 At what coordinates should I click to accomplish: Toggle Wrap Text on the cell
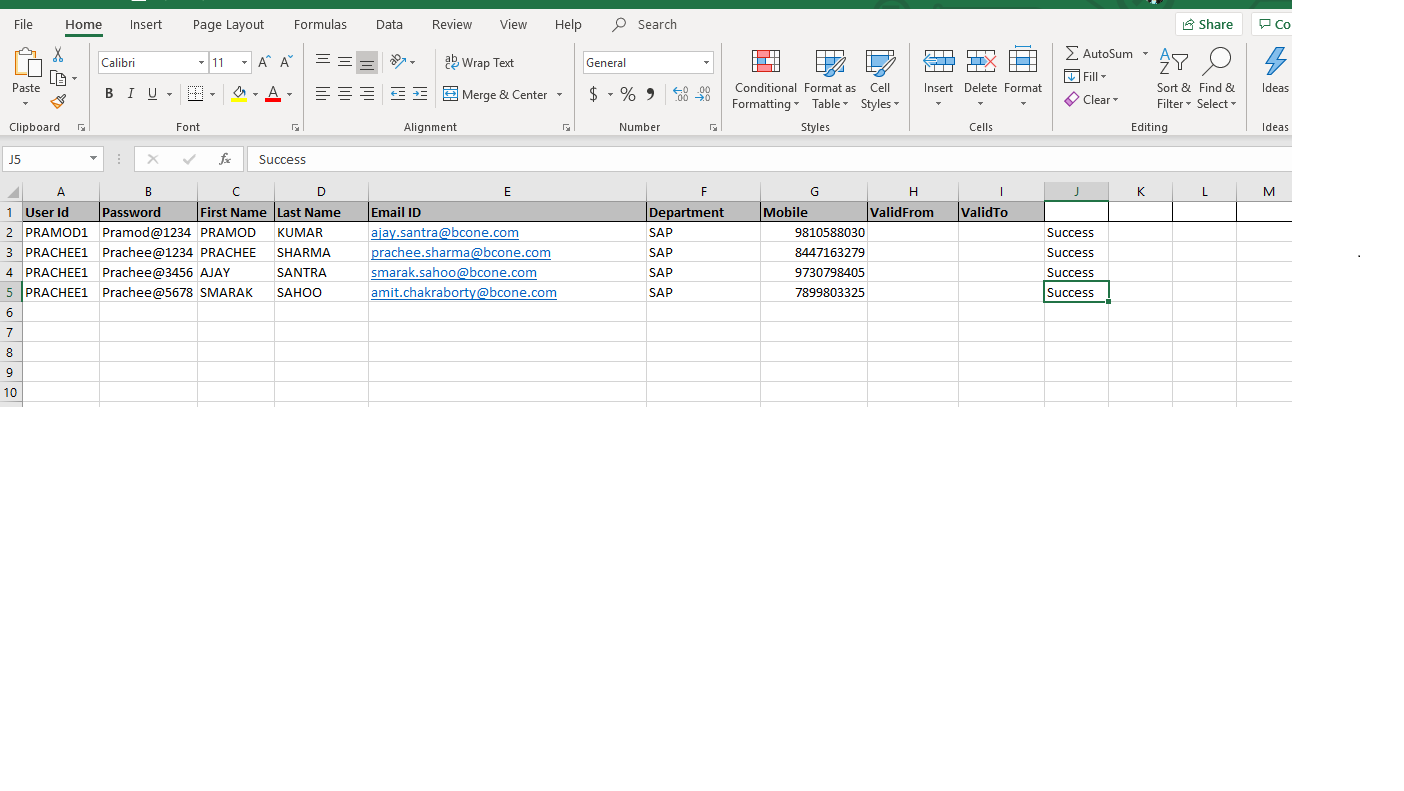click(x=479, y=62)
